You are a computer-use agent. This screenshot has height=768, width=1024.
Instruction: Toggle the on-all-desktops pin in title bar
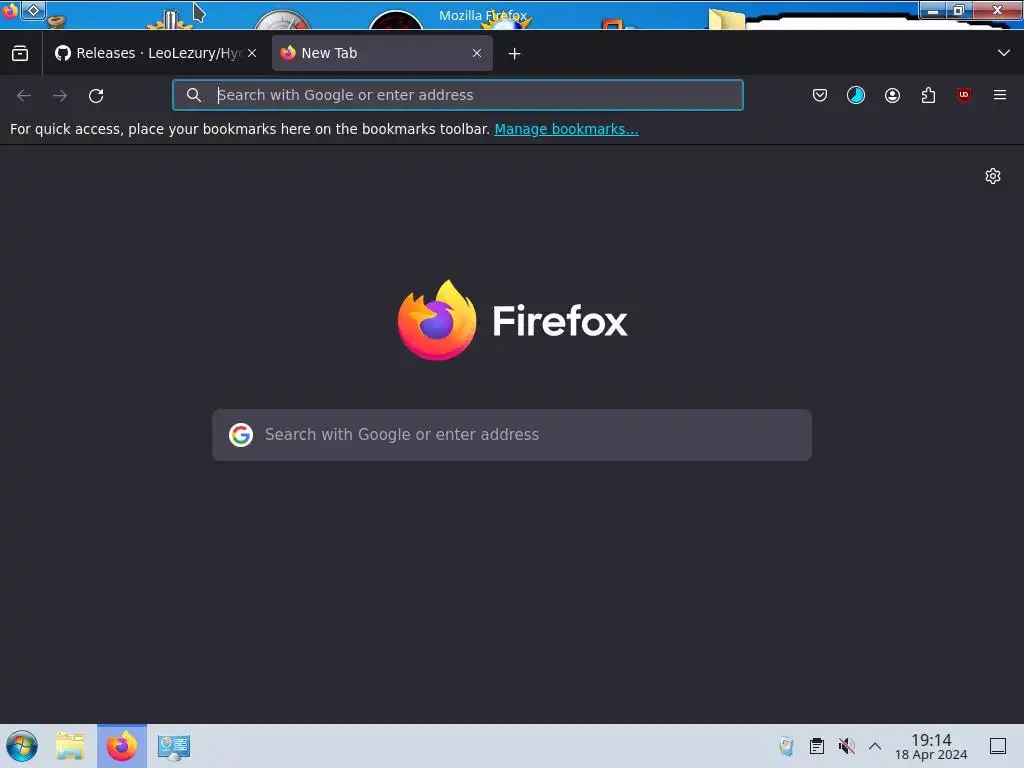pos(33,10)
